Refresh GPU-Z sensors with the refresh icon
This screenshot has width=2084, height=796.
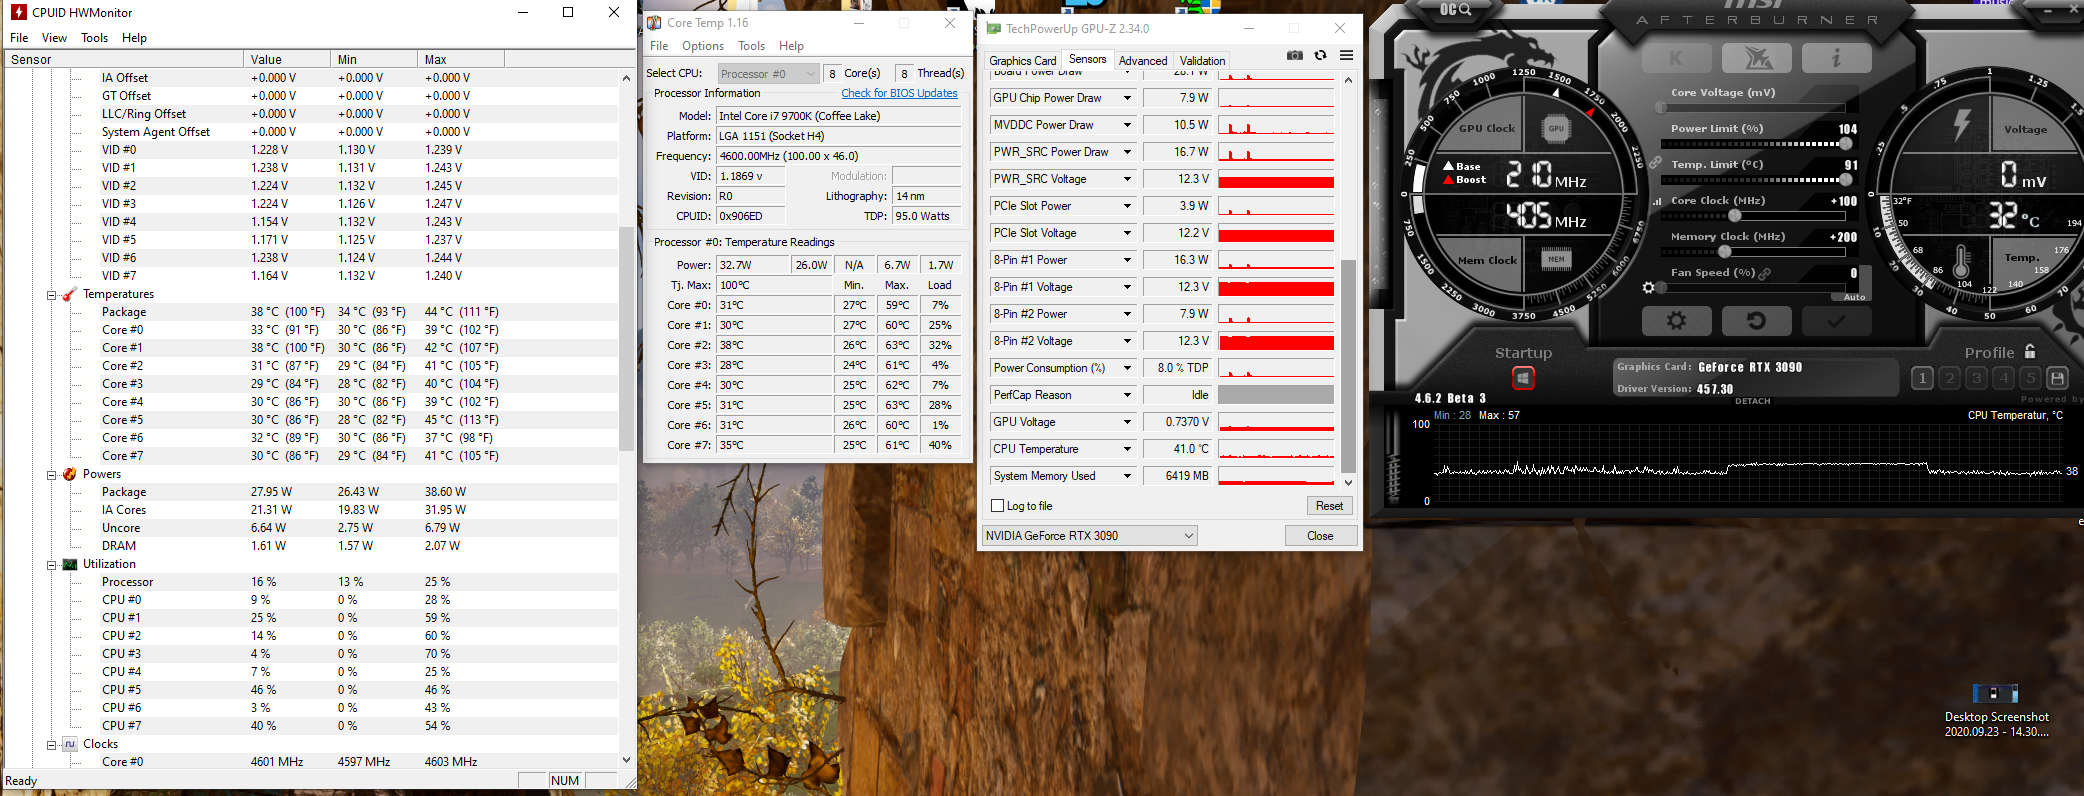(x=1321, y=55)
